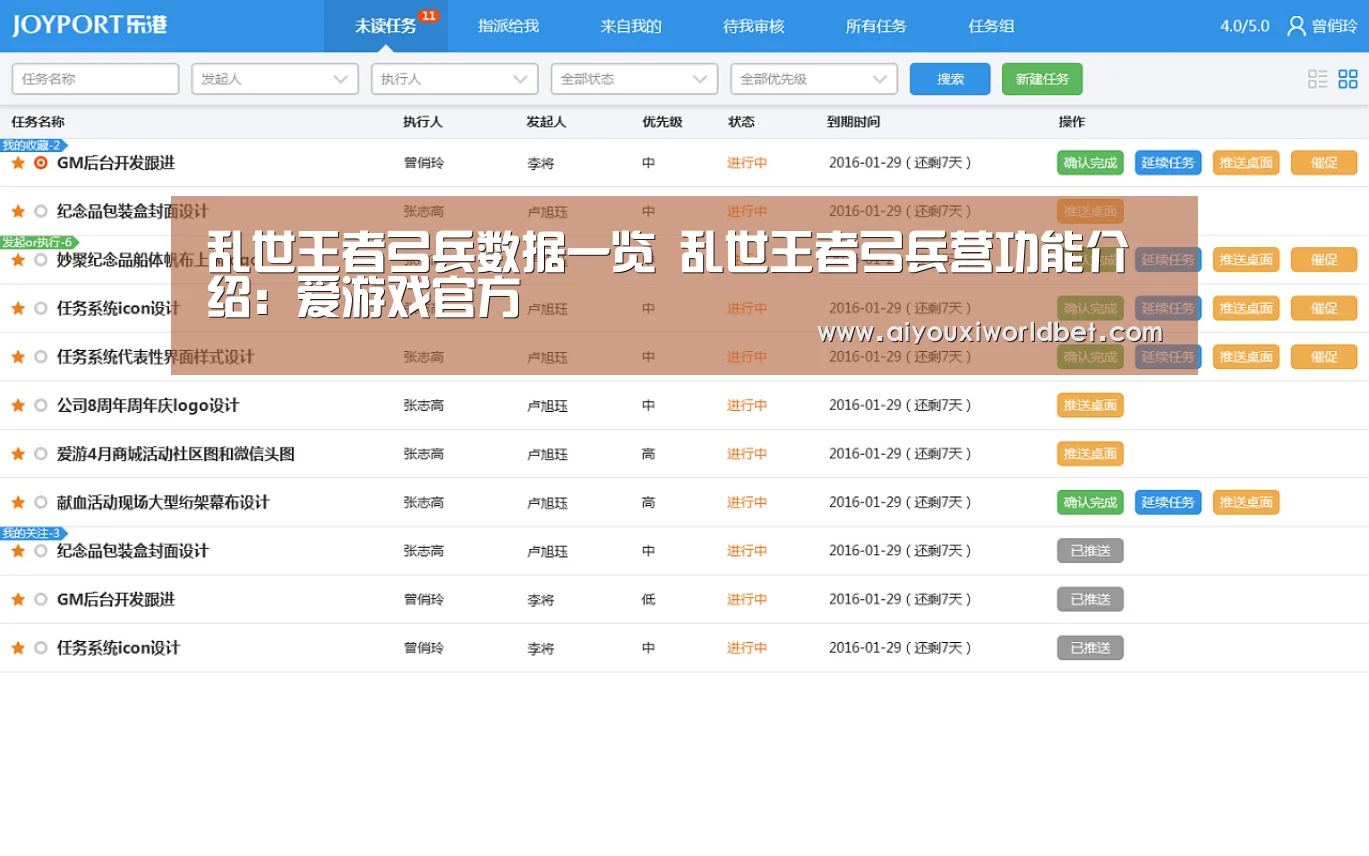Toggle star on 任务系统代表性界面样式设计
Viewport: 1369px width, 856px height.
pyautogui.click(x=18, y=357)
